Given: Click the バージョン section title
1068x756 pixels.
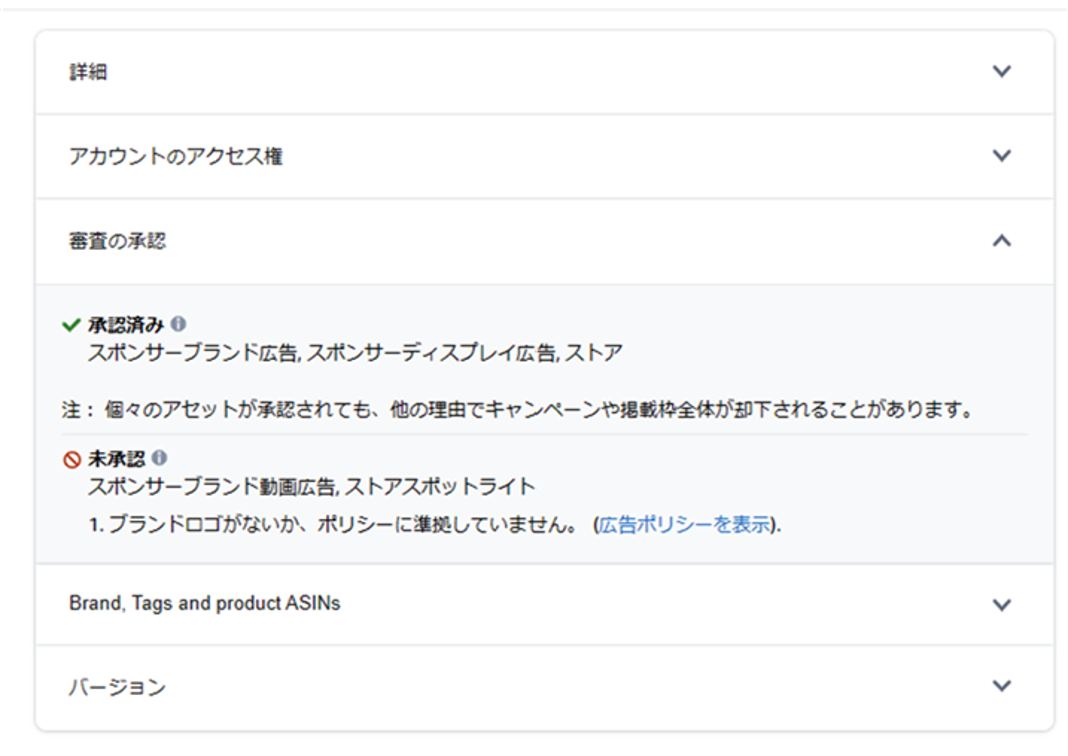Looking at the screenshot, I should (x=117, y=687).
